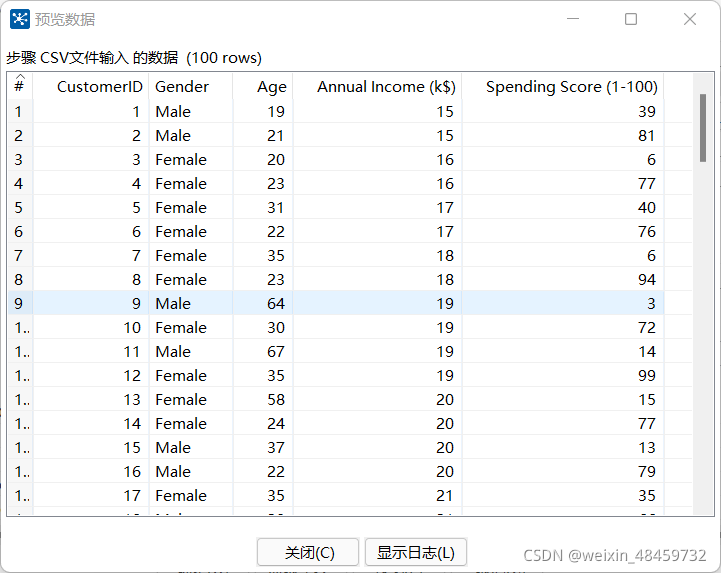Sort by the CustomerID column header

[91, 86]
